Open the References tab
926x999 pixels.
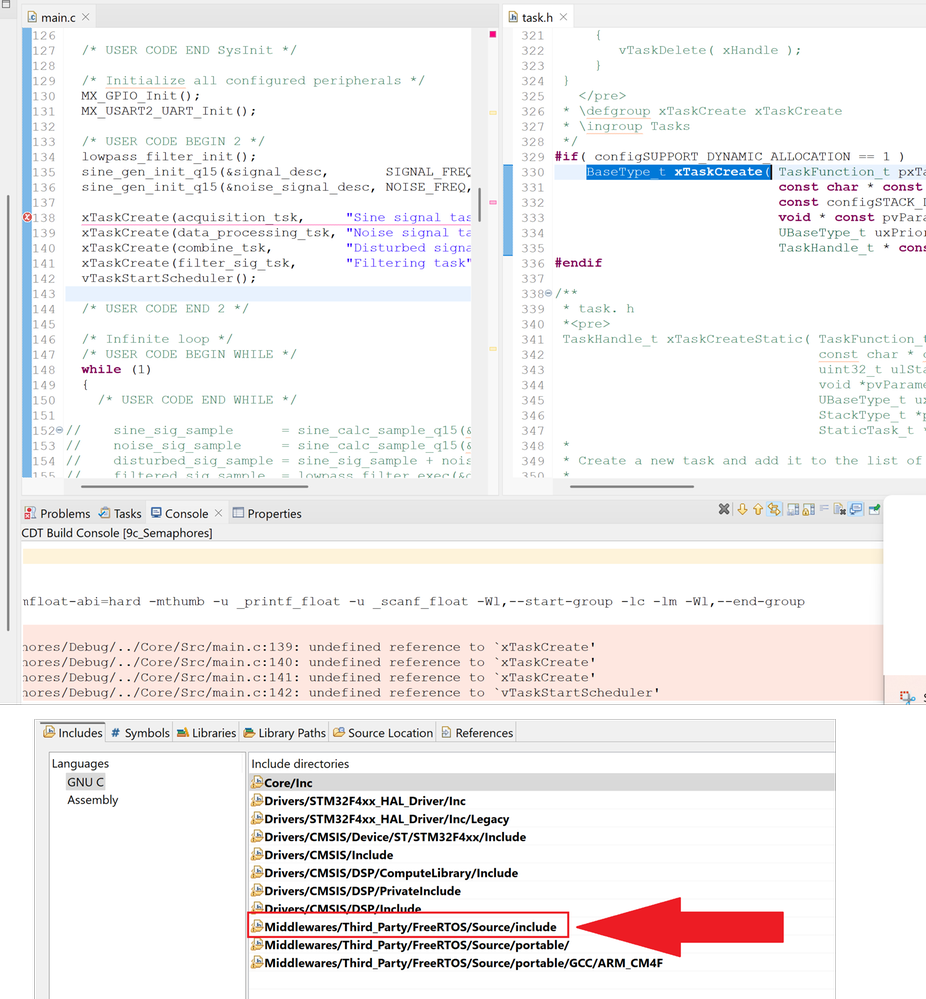pos(477,733)
